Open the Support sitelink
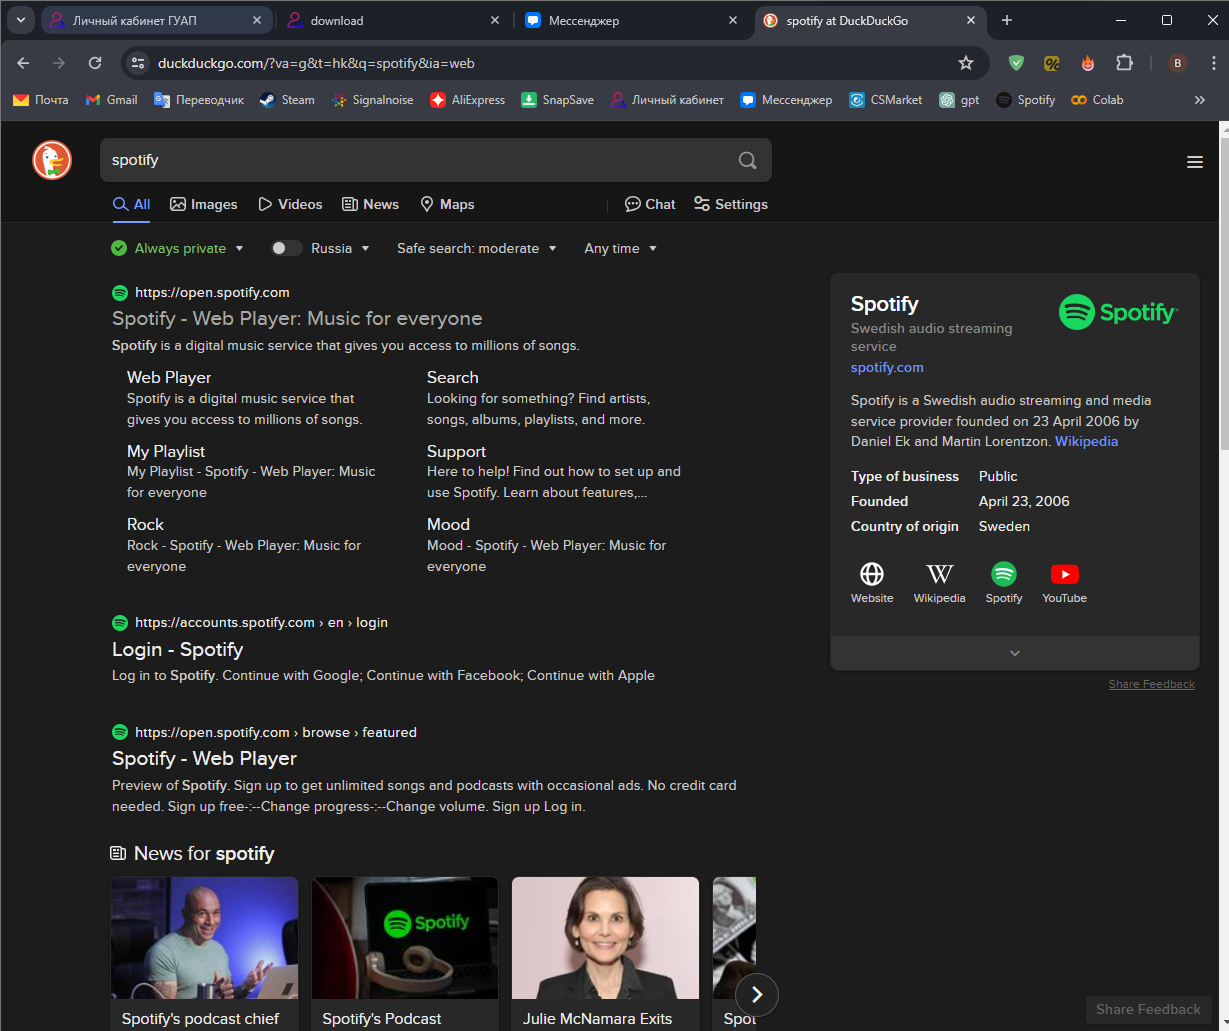Screen dimensions: 1229x1031 coord(456,451)
